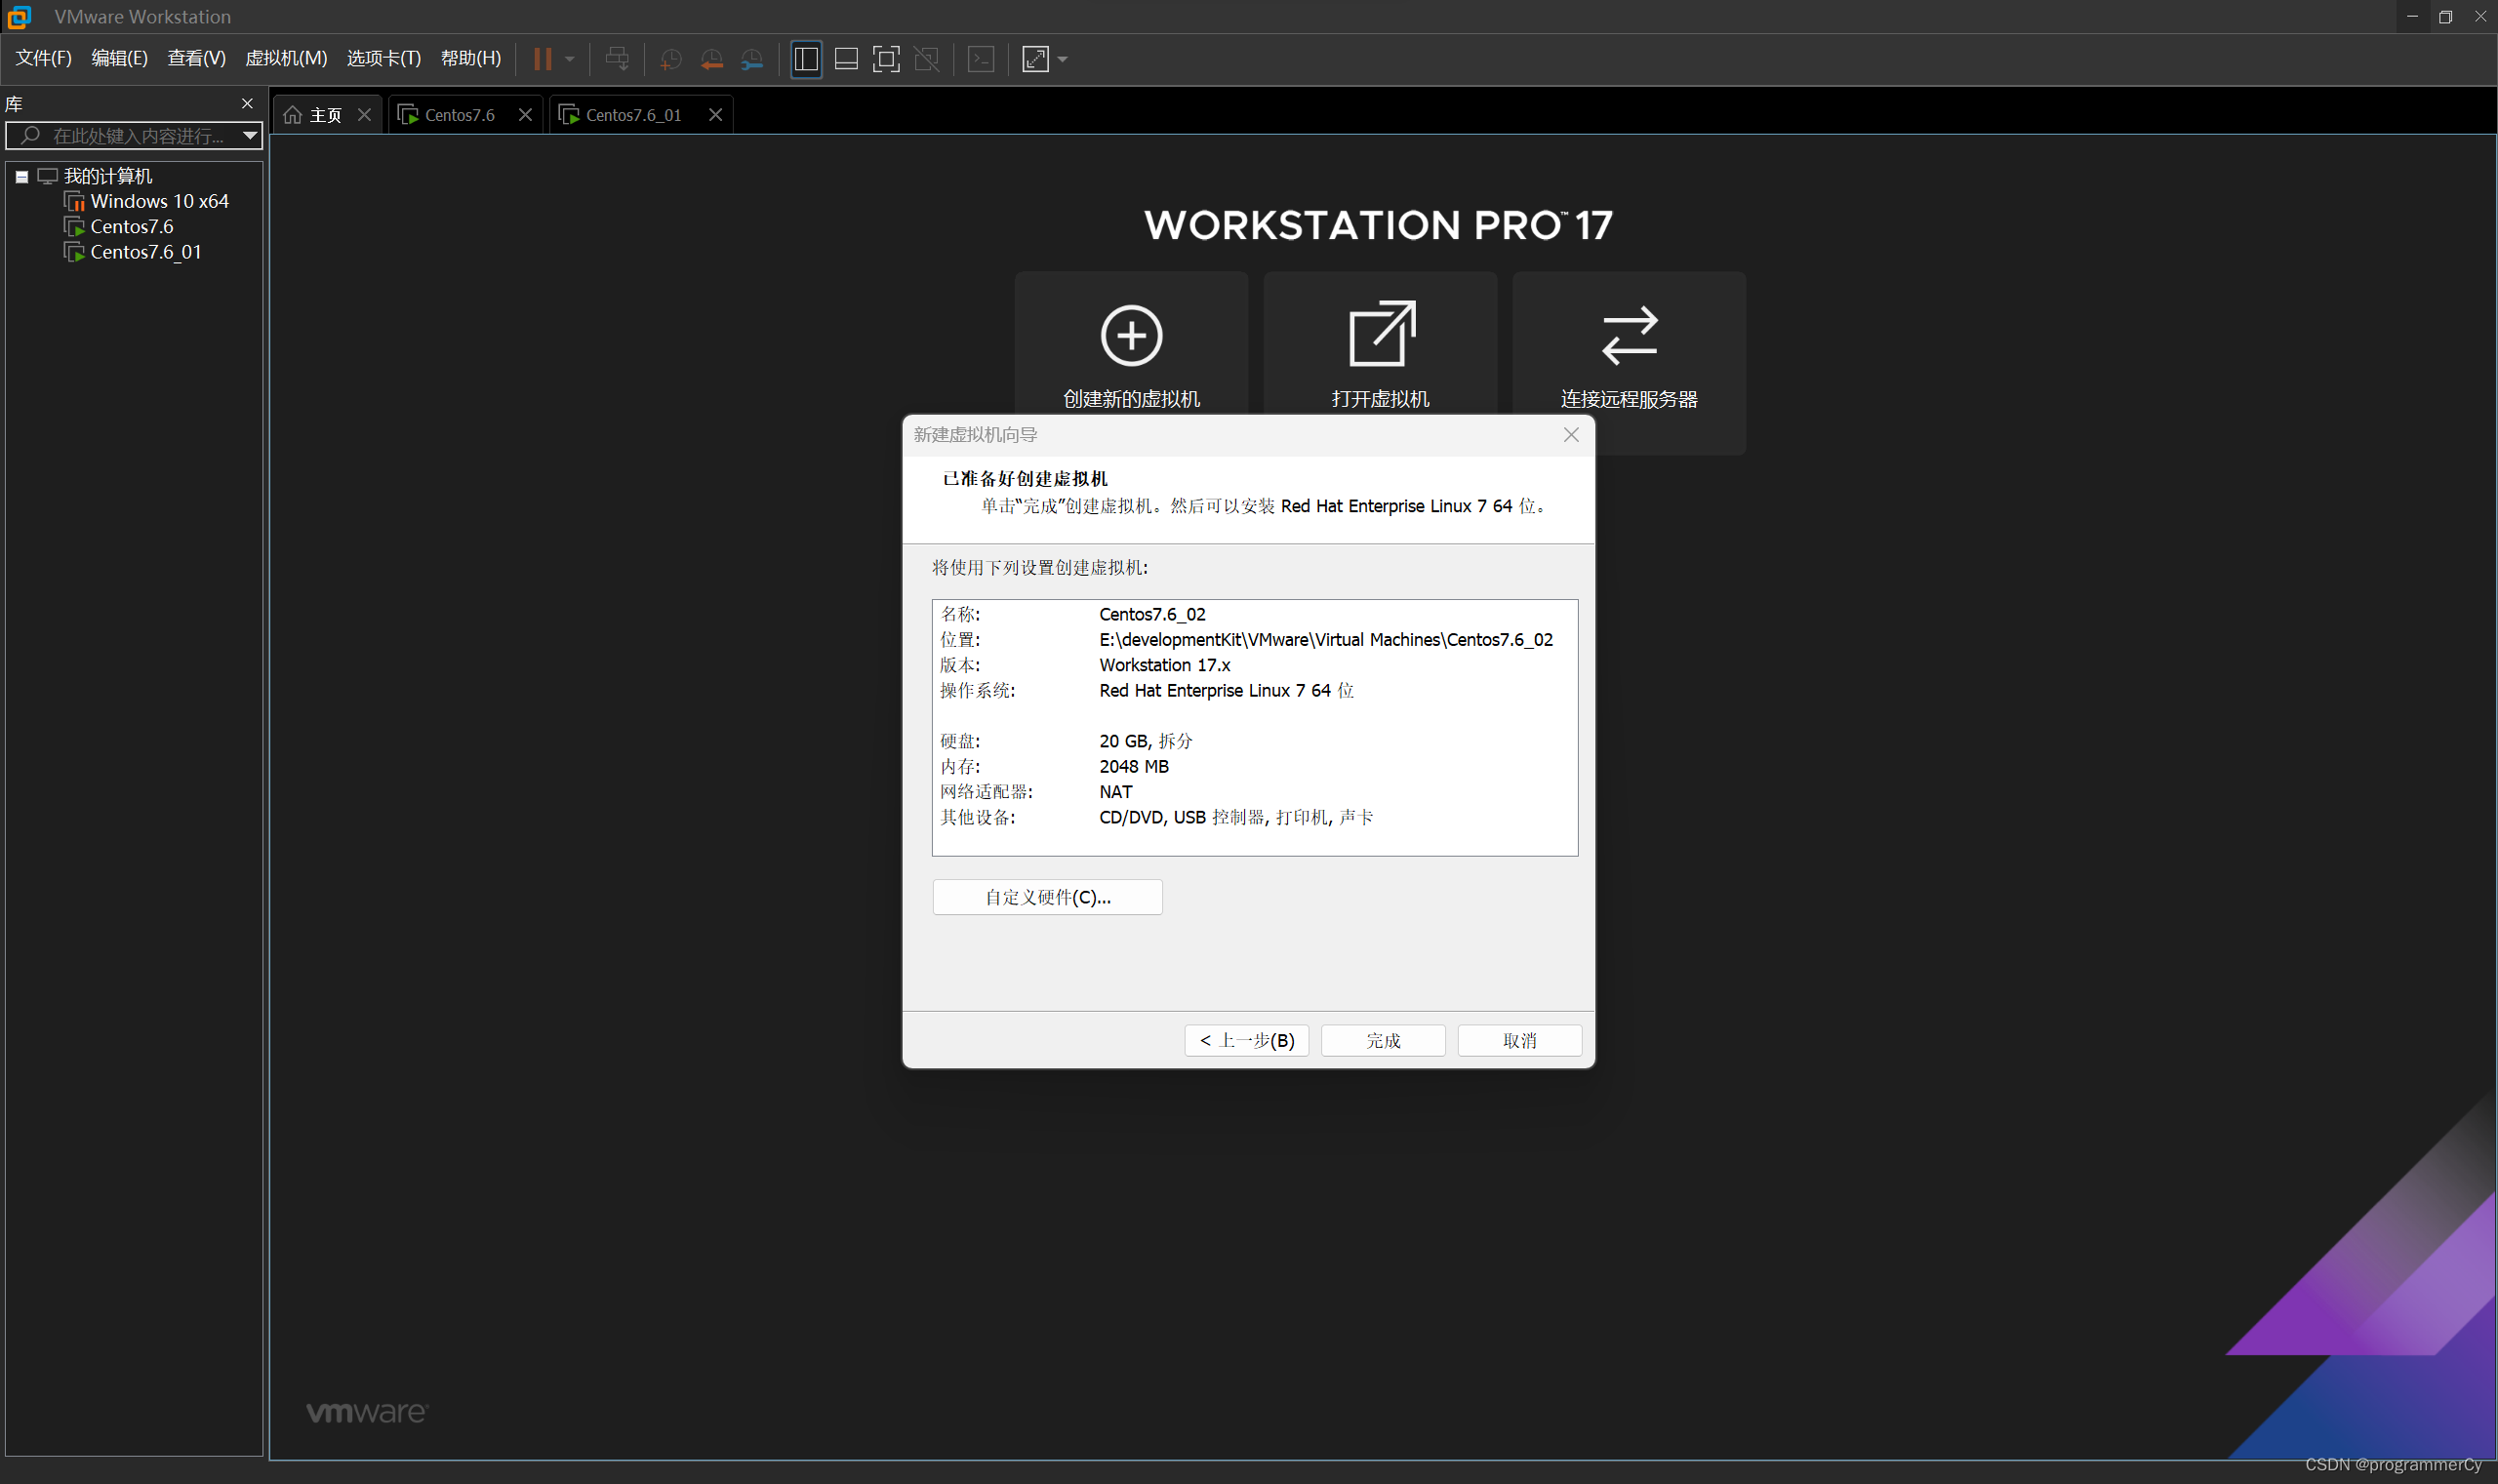
Task: Collapse the 我的计算机 tree node
Action: tap(21, 177)
